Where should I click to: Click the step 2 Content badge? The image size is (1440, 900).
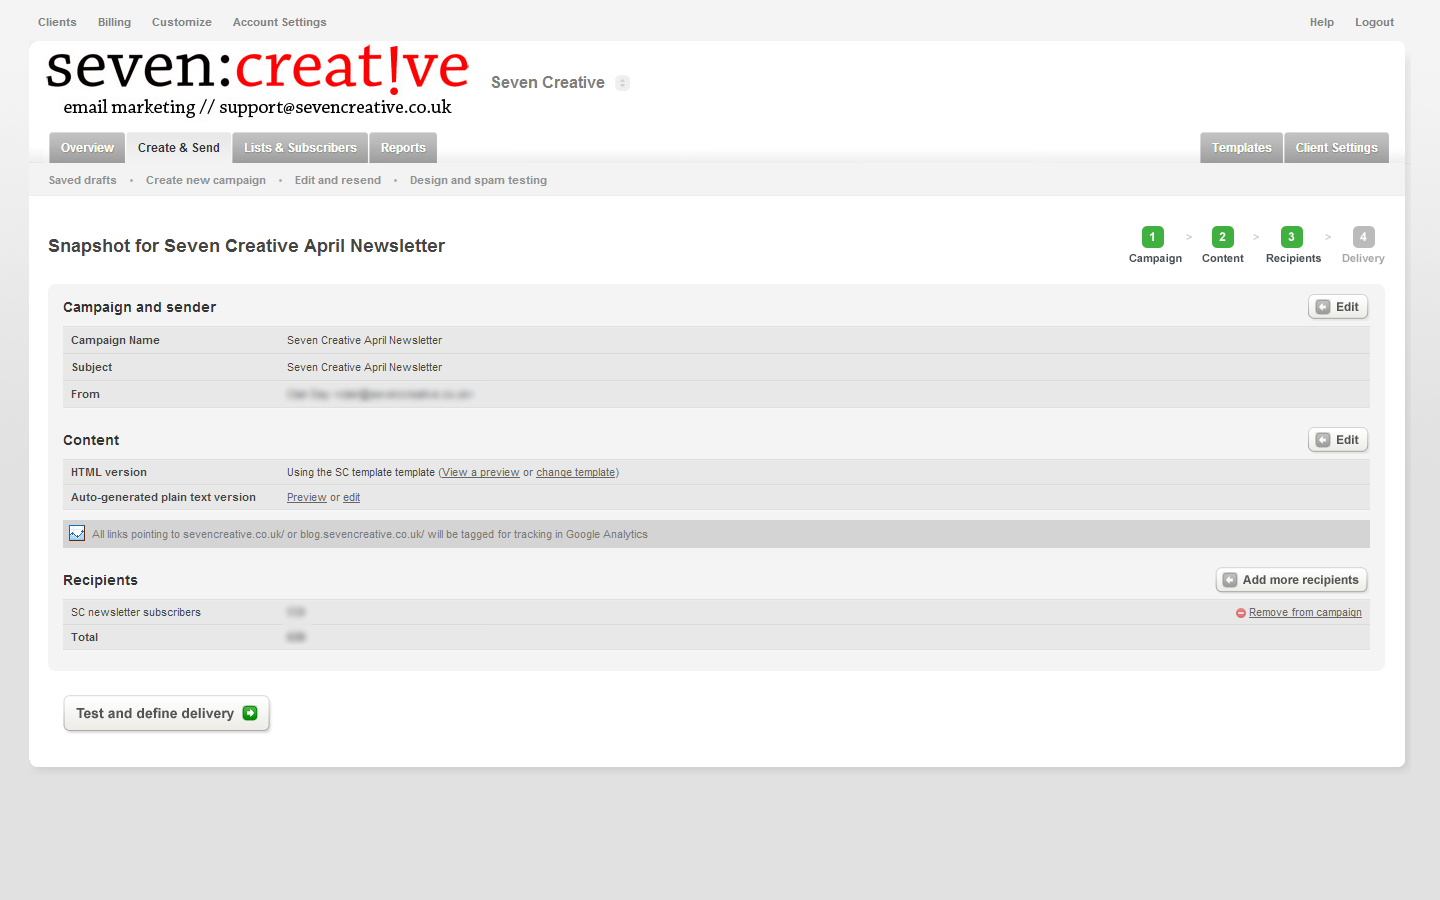tap(1222, 237)
